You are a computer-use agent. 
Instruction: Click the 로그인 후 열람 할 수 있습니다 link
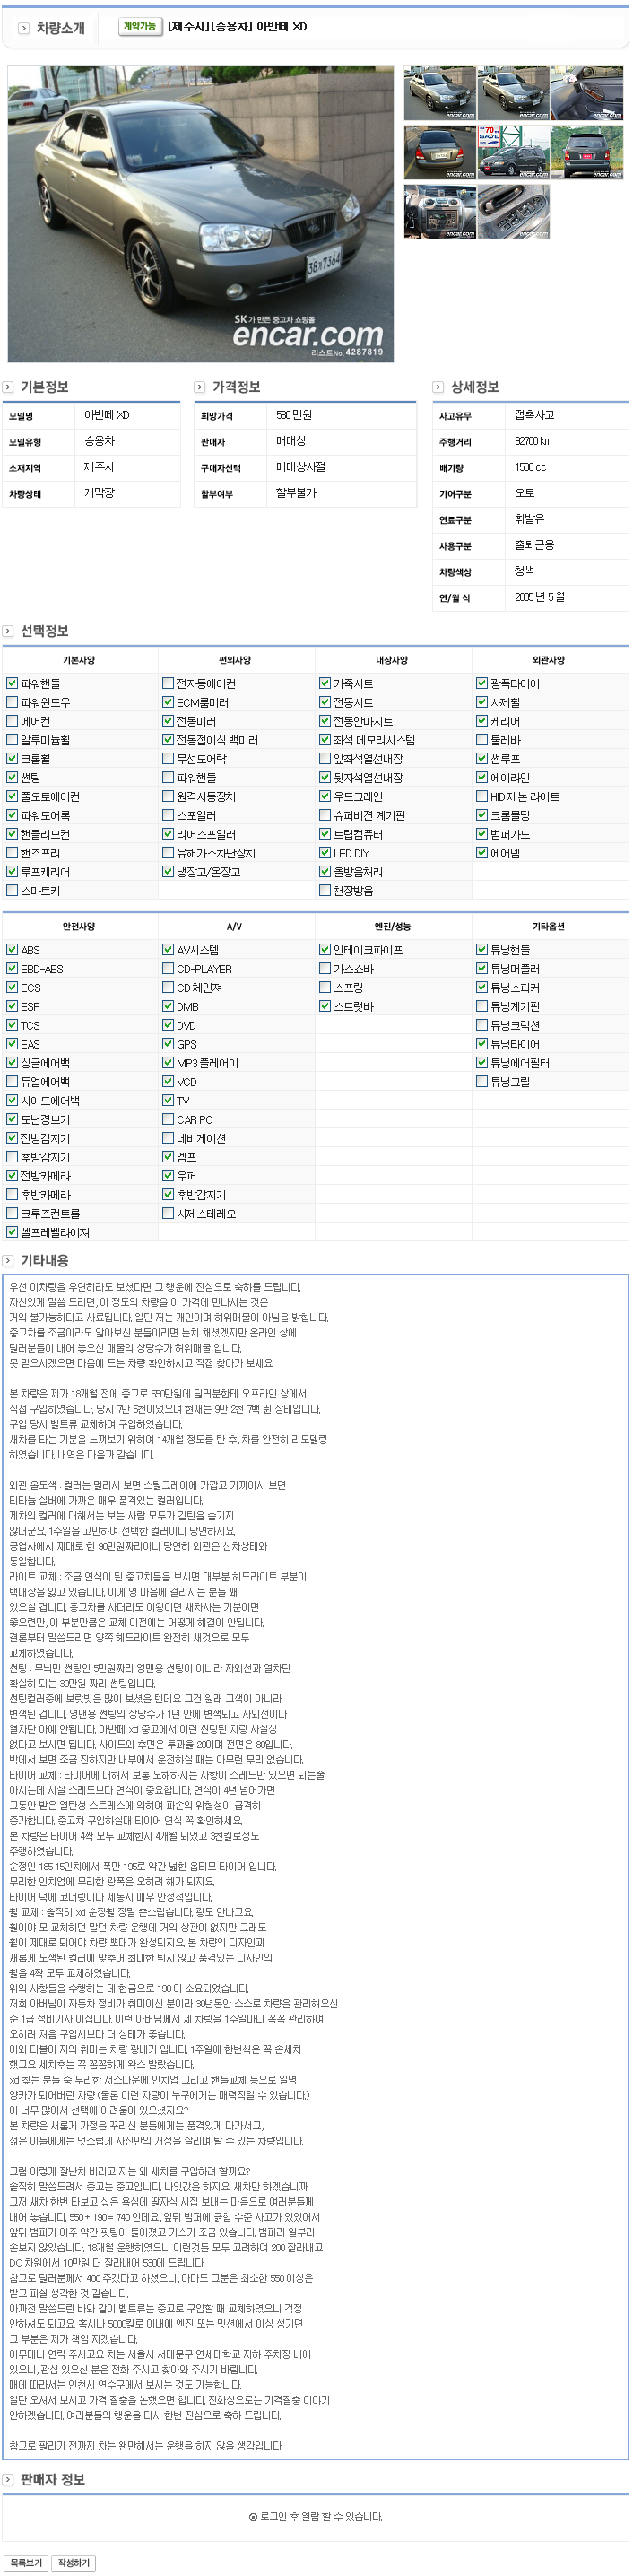tap(321, 2517)
